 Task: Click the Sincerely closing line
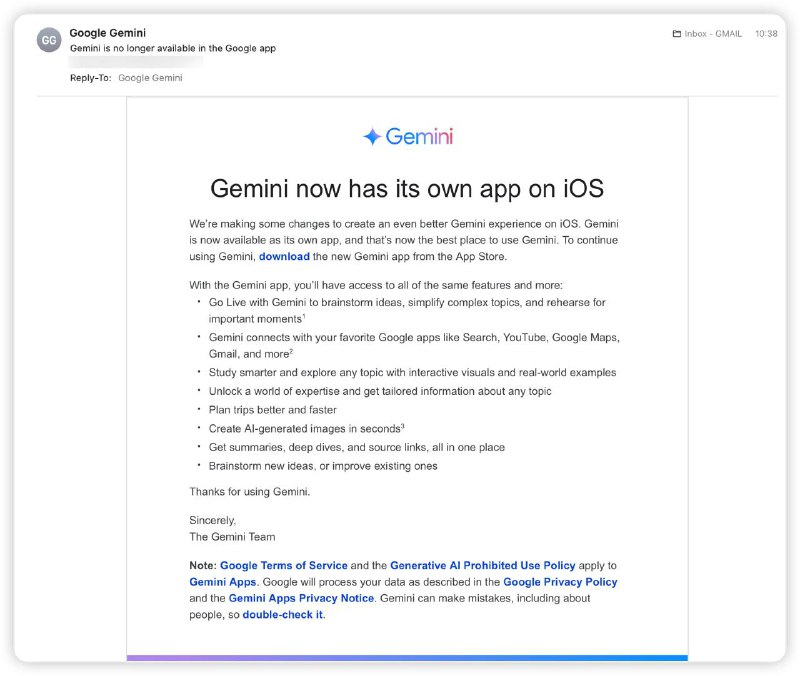[x=212, y=520]
